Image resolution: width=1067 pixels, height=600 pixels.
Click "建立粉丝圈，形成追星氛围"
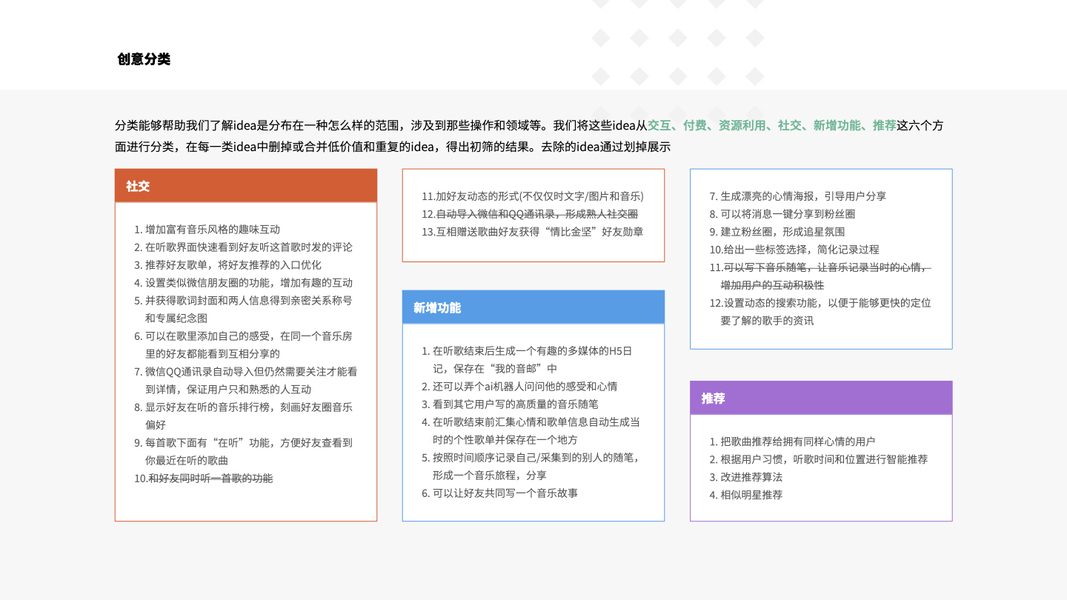[776, 231]
